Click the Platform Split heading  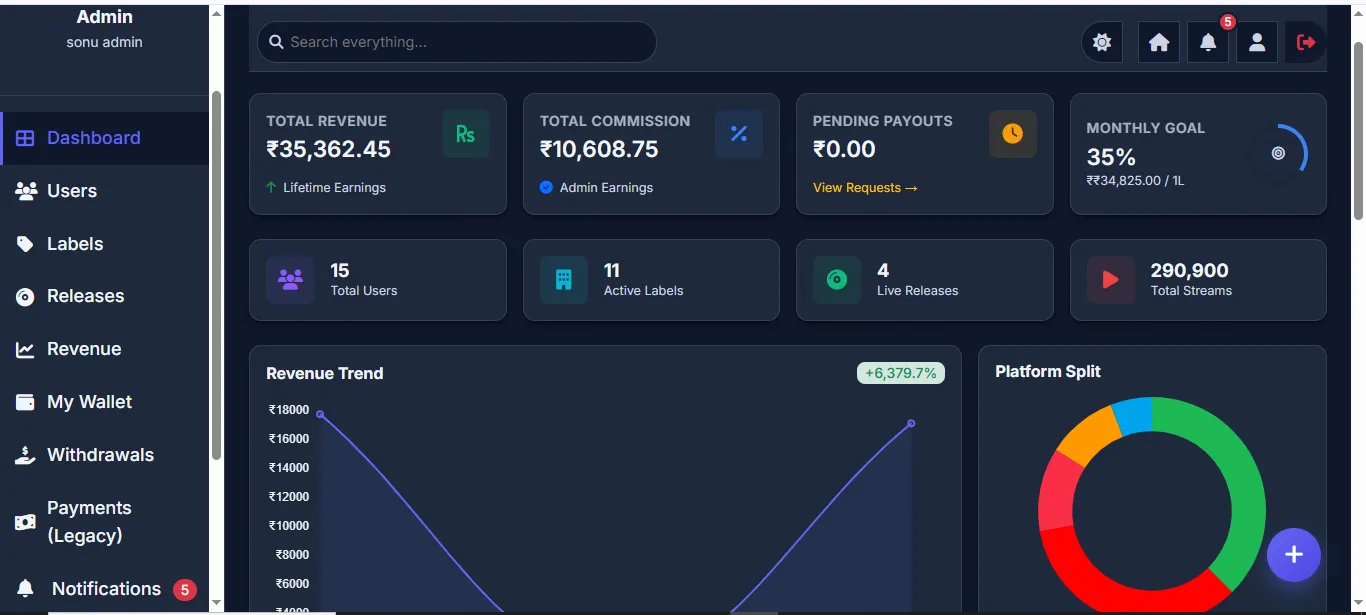click(x=1048, y=371)
